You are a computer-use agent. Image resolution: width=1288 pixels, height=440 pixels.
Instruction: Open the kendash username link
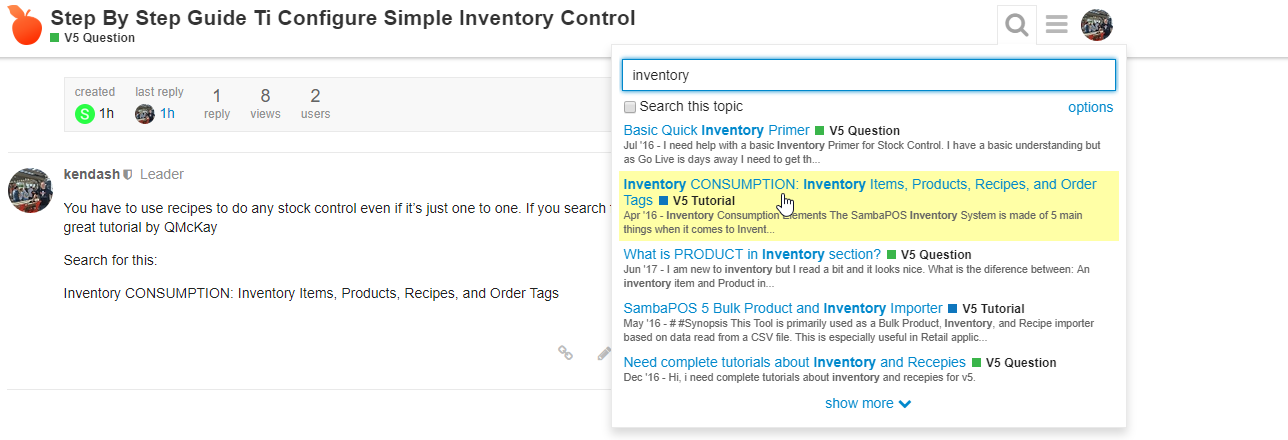click(91, 174)
